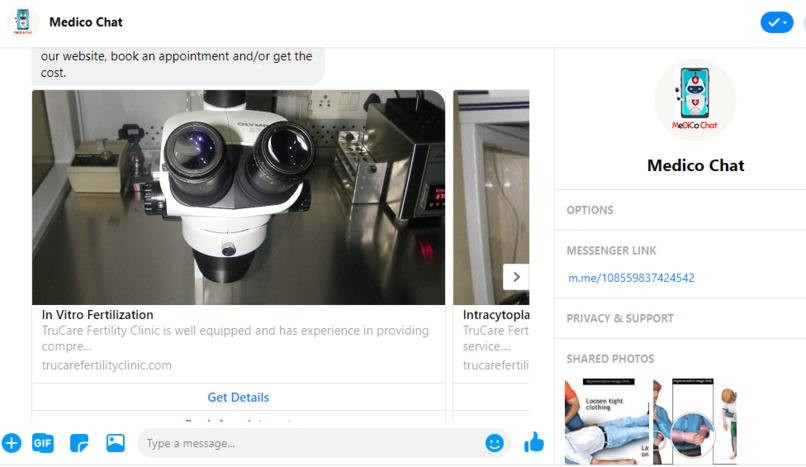Image resolution: width=806 pixels, height=467 pixels.
Task: Click the IVF card description text
Action: point(235,338)
